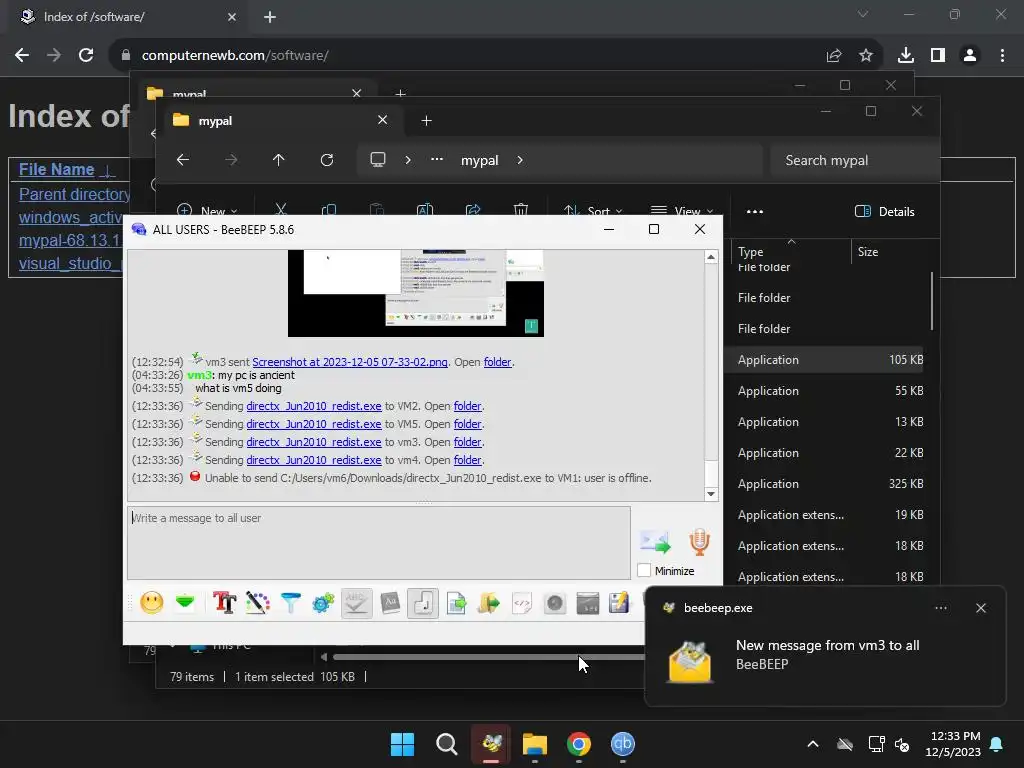
Task: Click the Search mypal field
Action: pyautogui.click(x=854, y=161)
